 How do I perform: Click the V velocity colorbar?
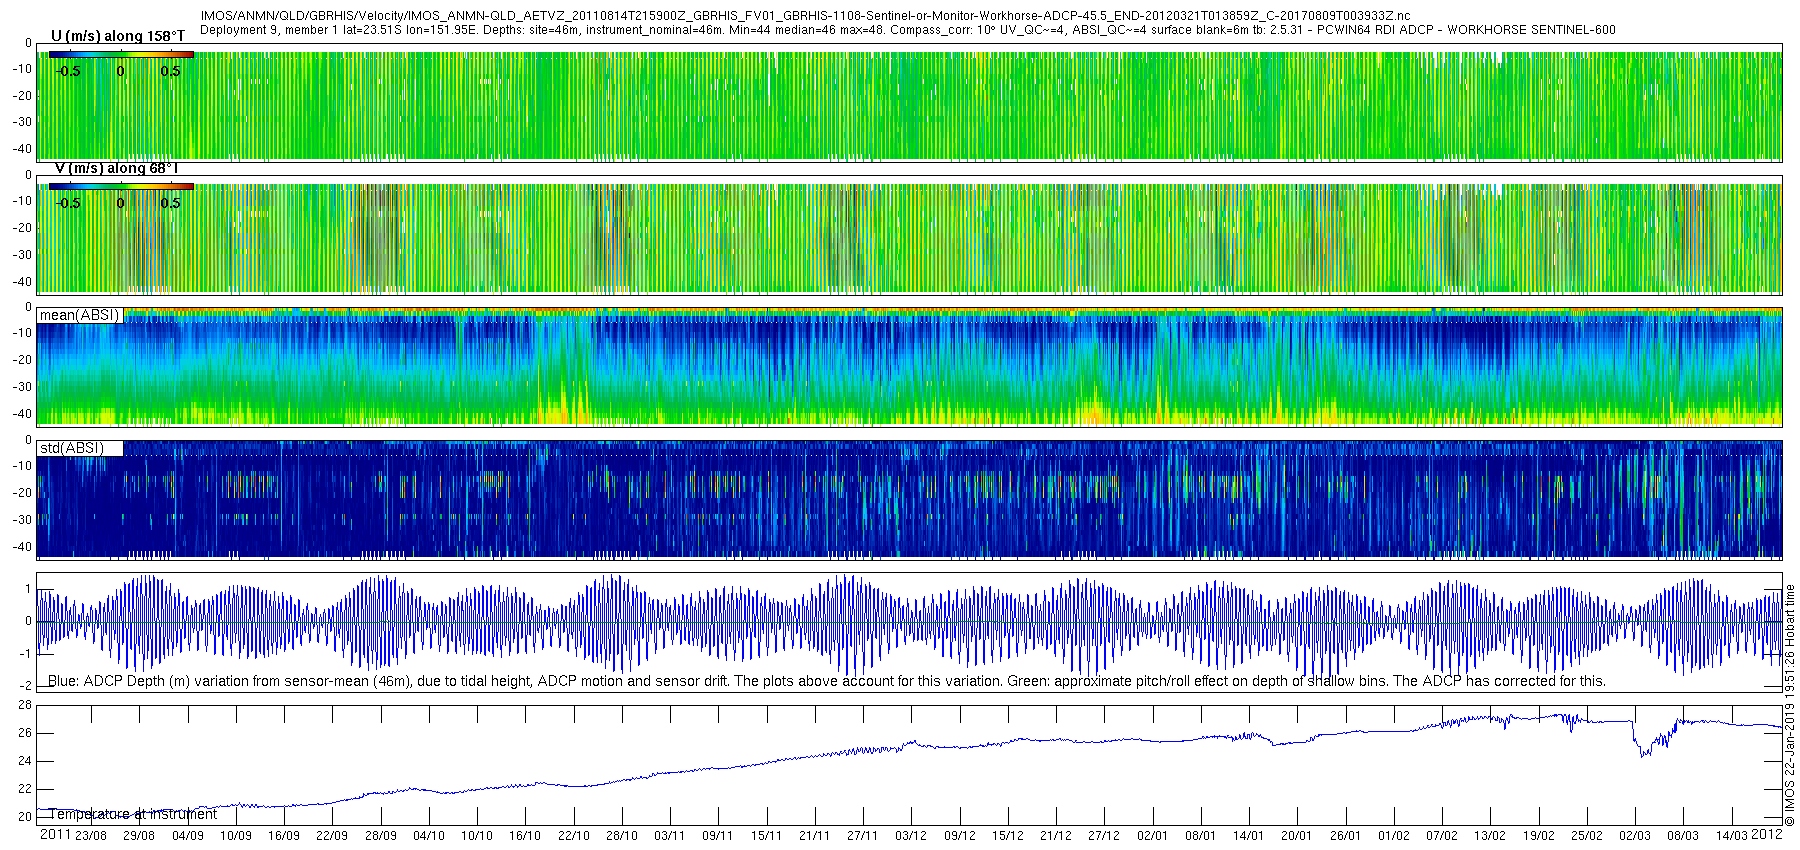[x=121, y=186]
